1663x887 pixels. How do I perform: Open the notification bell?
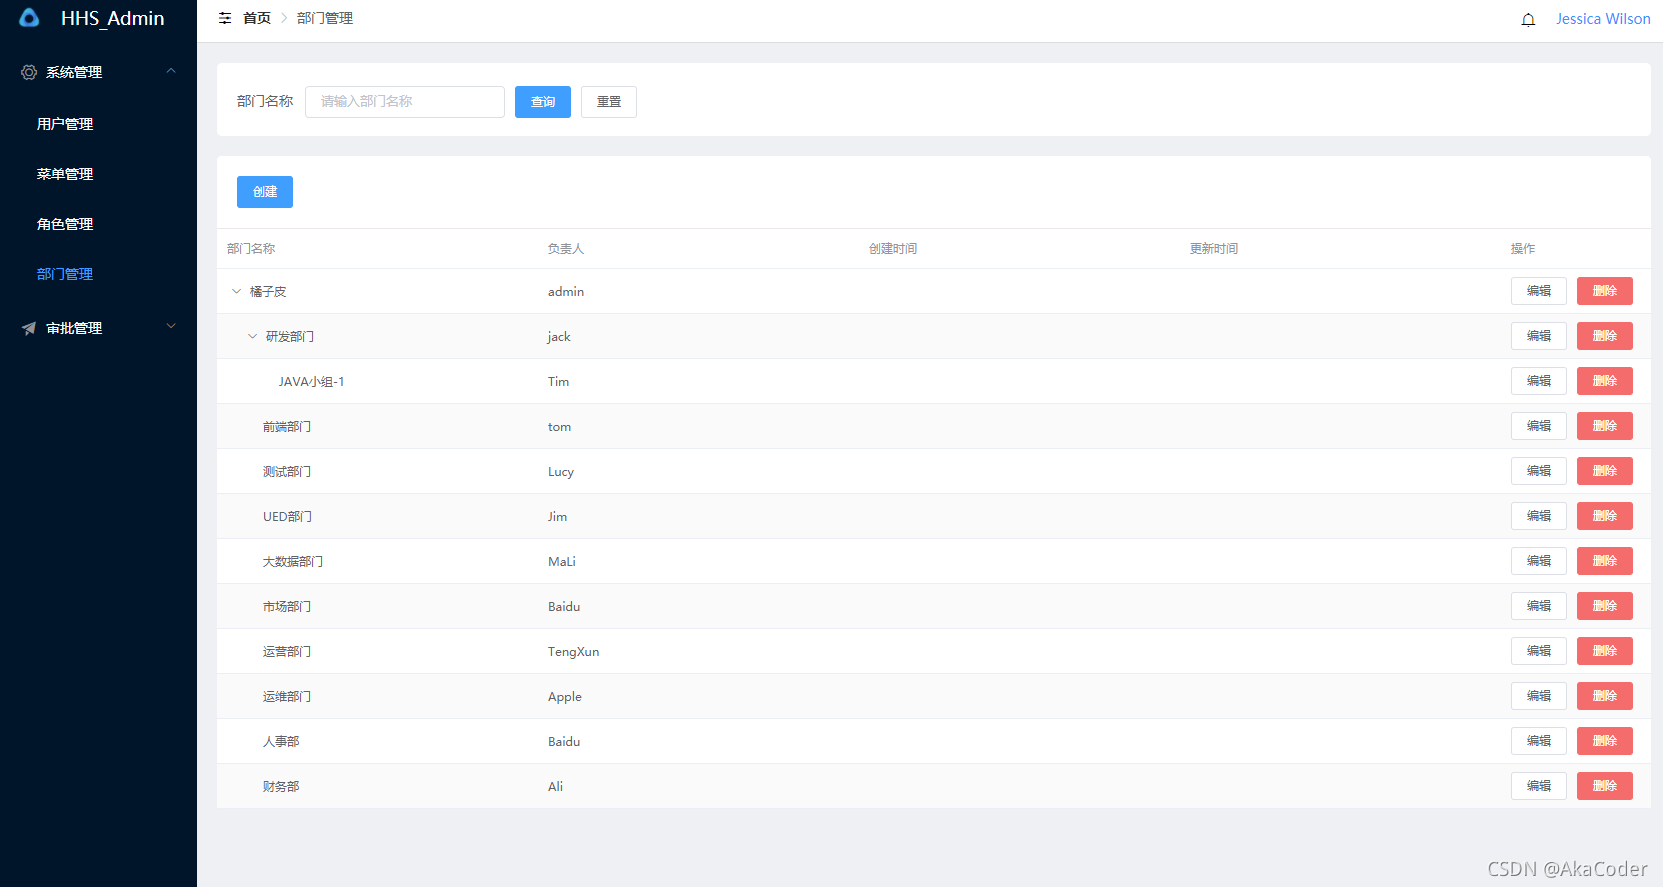point(1528,19)
